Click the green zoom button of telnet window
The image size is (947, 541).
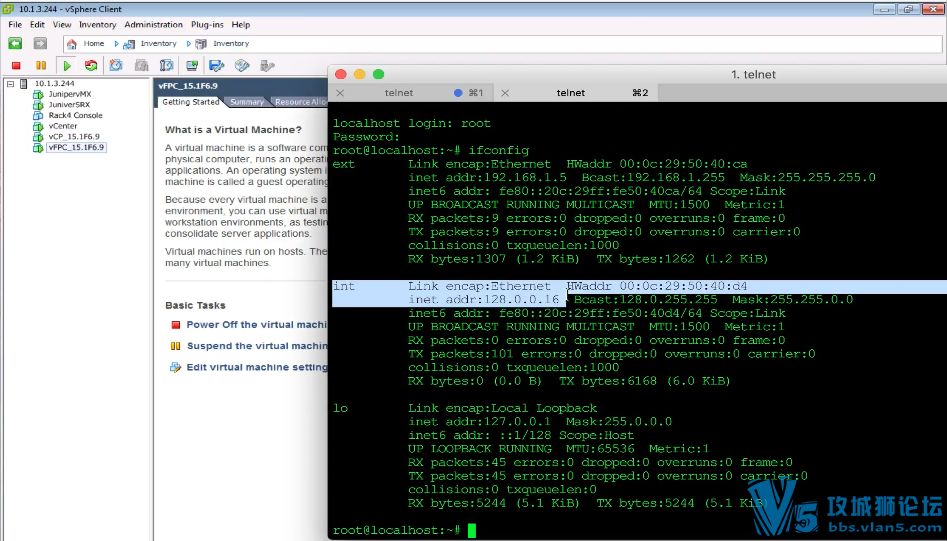[x=378, y=74]
